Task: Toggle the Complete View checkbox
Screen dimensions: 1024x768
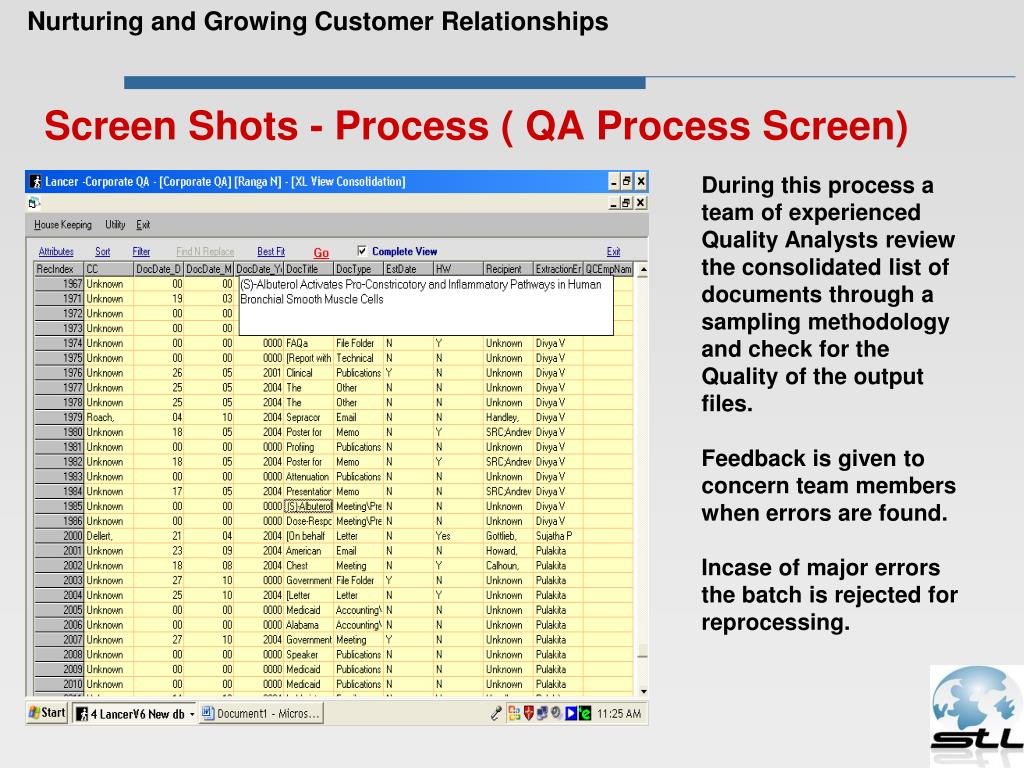Action: coord(362,251)
